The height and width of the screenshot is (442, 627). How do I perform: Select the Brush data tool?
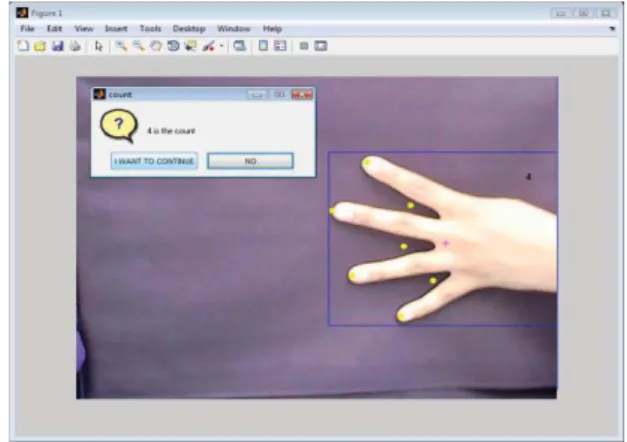point(208,46)
